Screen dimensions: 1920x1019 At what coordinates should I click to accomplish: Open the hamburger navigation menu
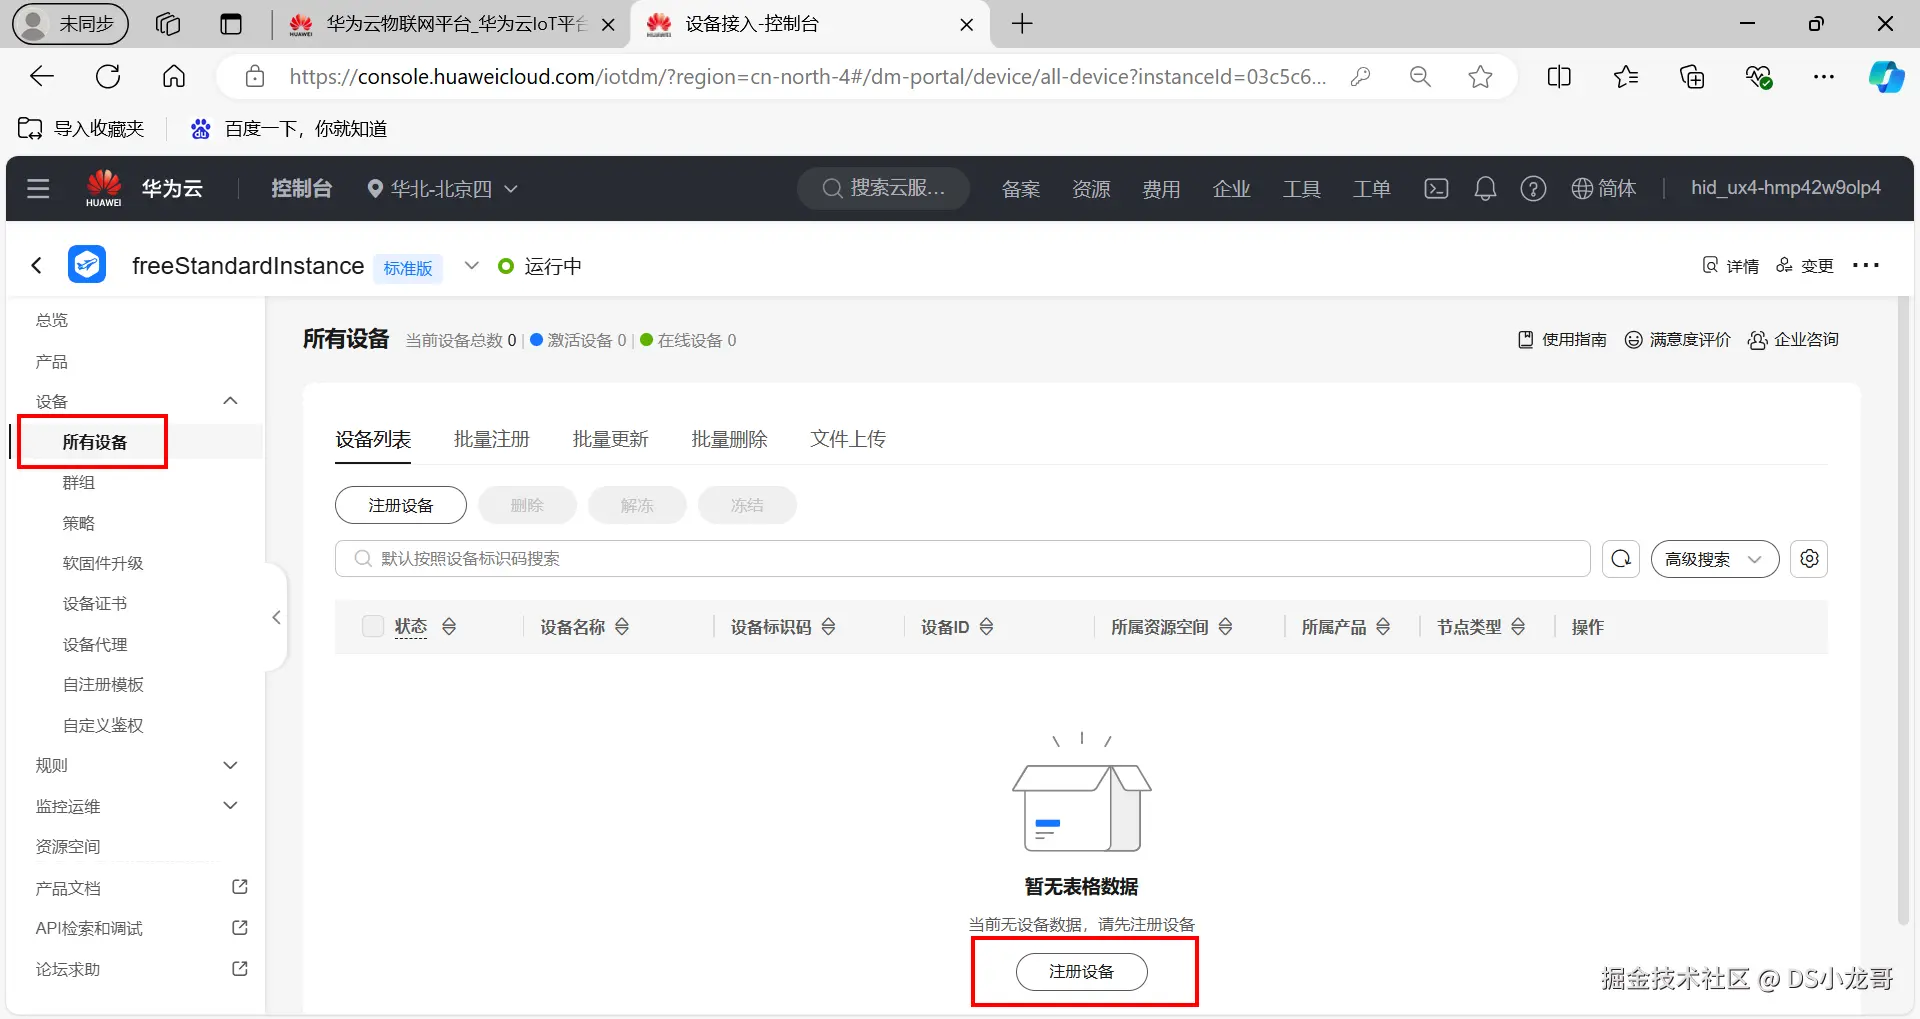click(x=38, y=188)
